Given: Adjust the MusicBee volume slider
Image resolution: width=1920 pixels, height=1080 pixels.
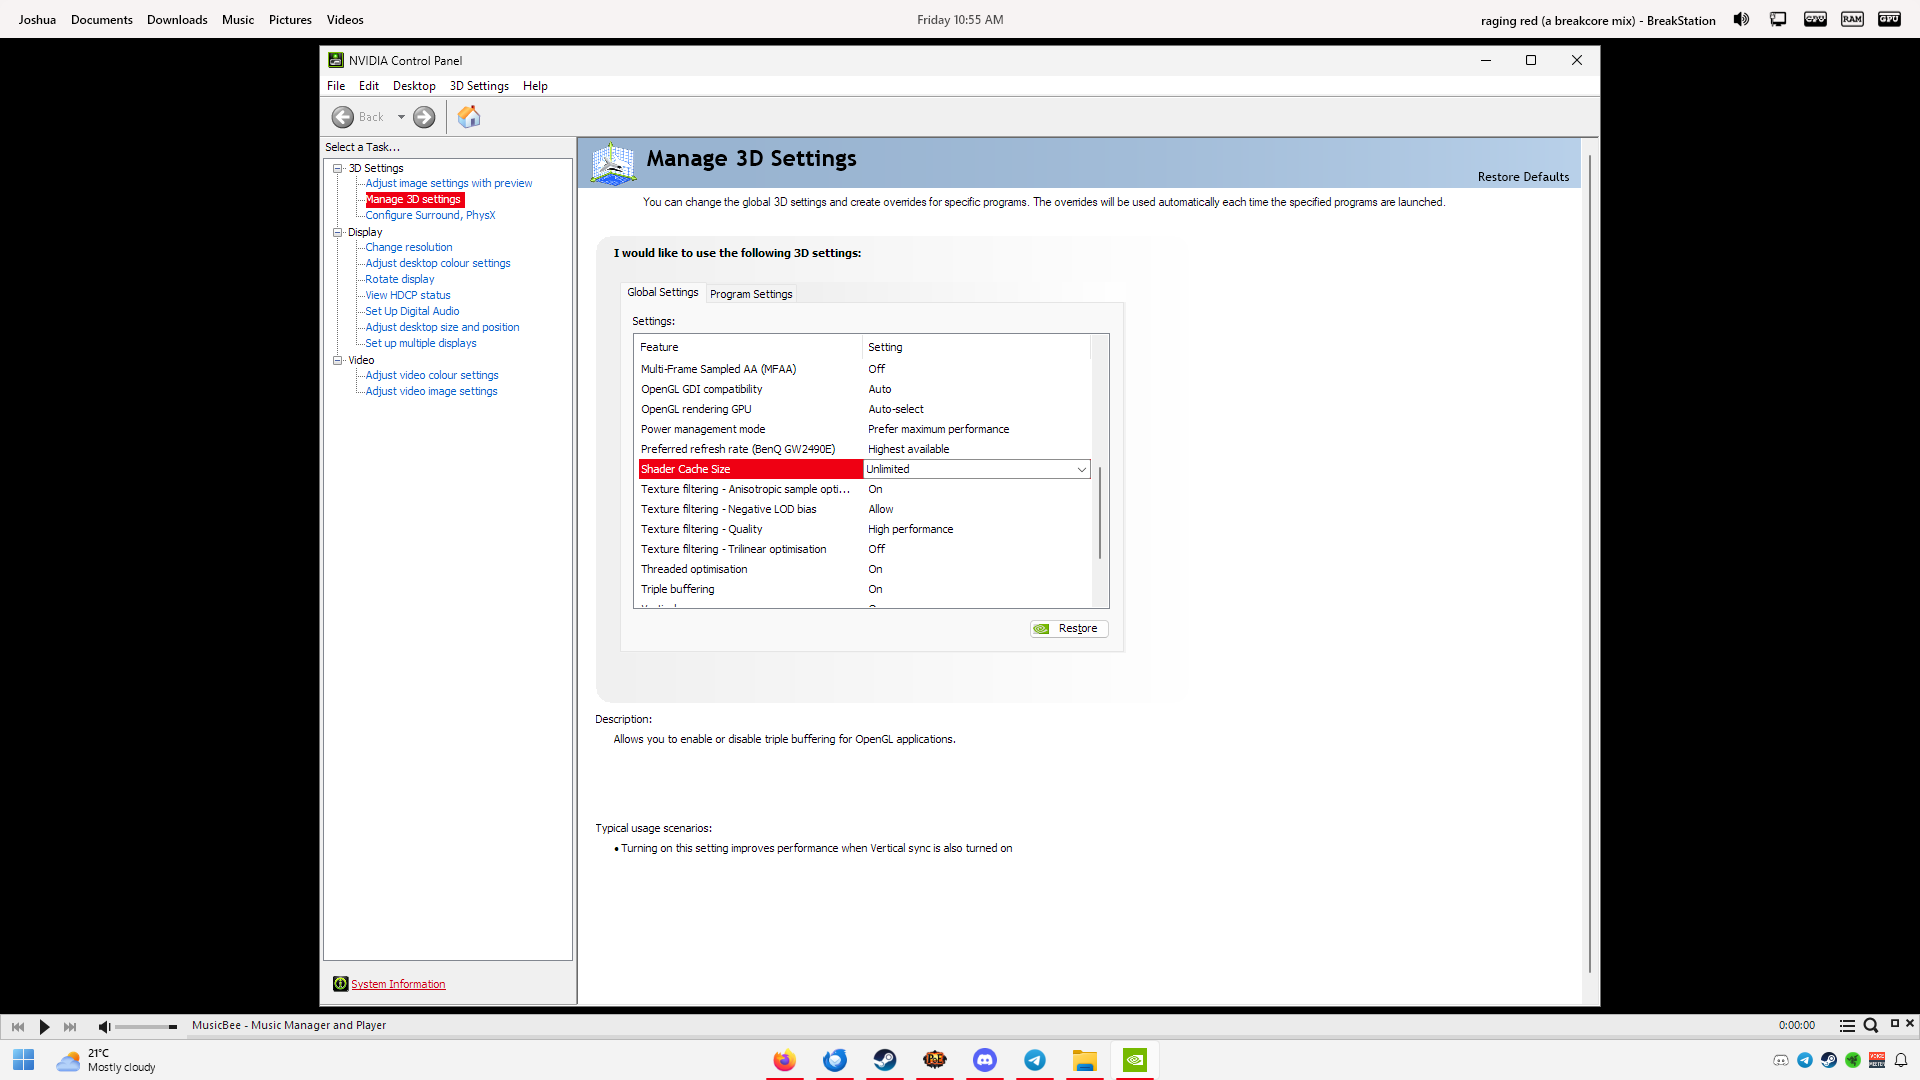Looking at the screenshot, I should click(146, 1026).
